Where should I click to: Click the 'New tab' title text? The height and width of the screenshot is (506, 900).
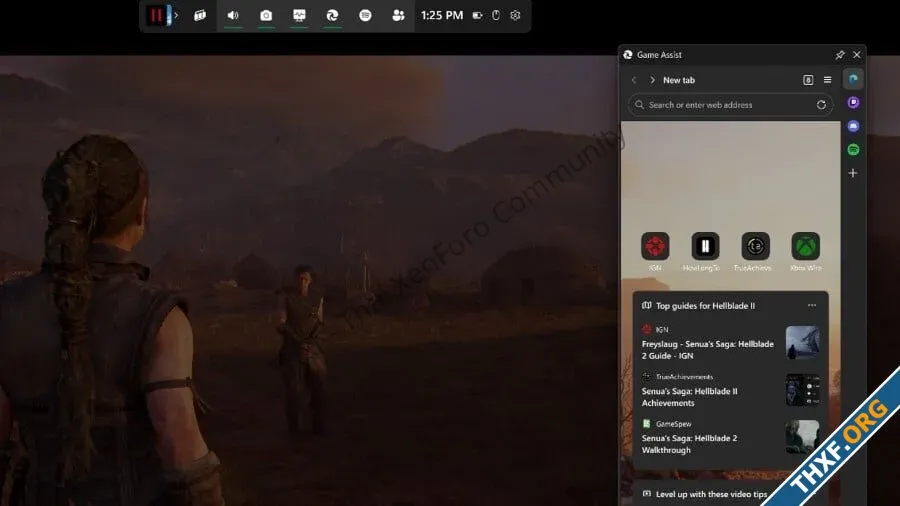point(679,80)
